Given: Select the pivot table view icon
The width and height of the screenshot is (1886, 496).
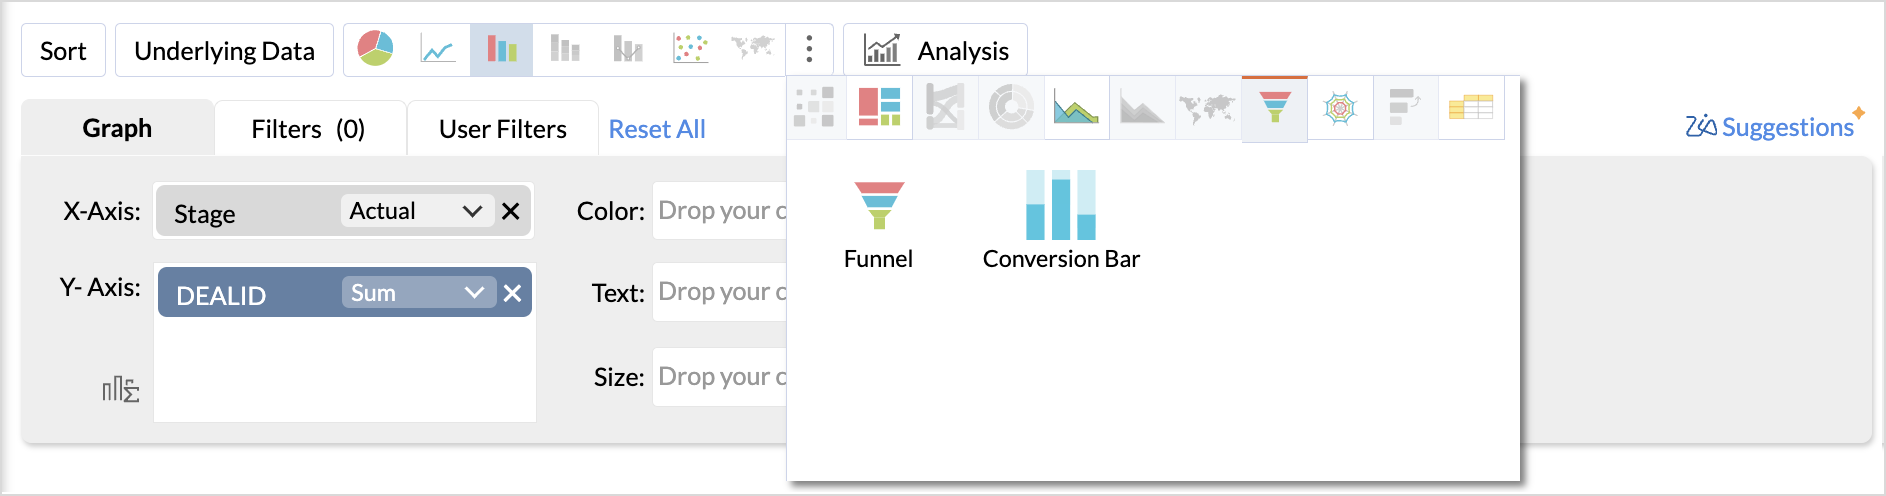Looking at the screenshot, I should (x=1471, y=107).
